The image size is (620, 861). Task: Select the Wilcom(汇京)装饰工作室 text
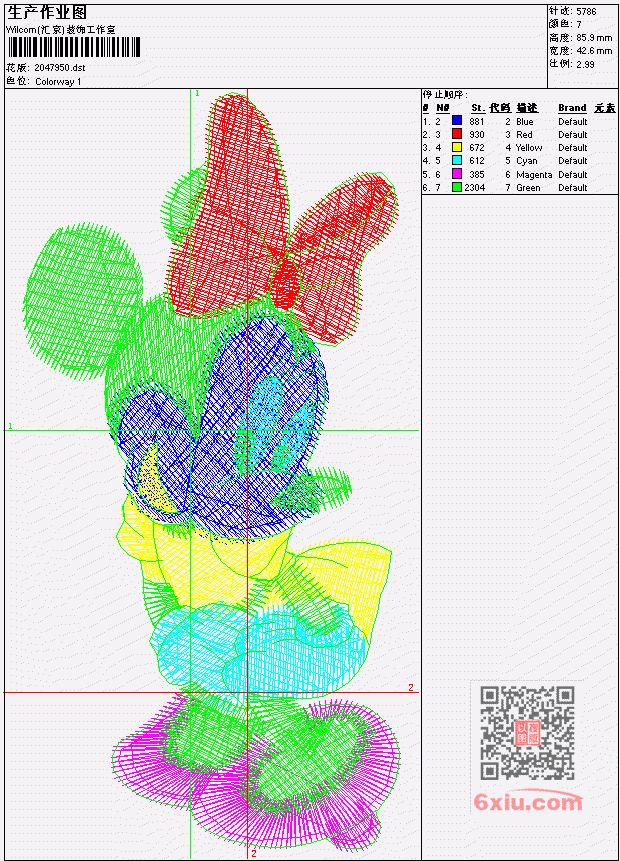61,30
